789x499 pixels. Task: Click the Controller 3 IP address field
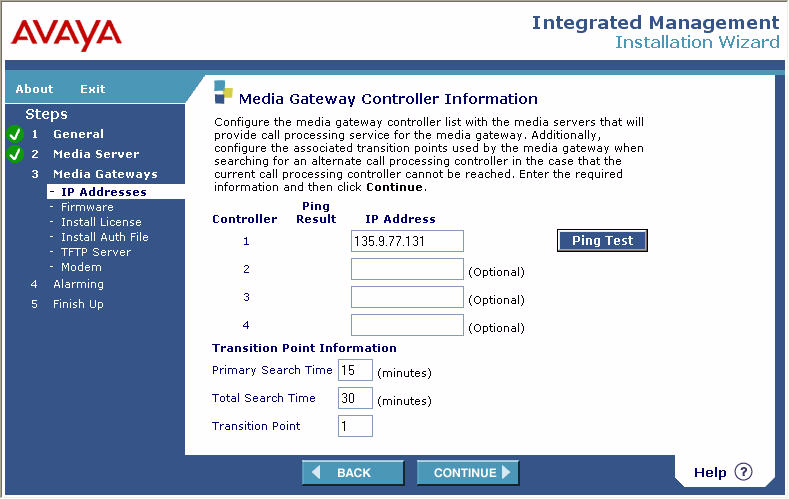407,297
